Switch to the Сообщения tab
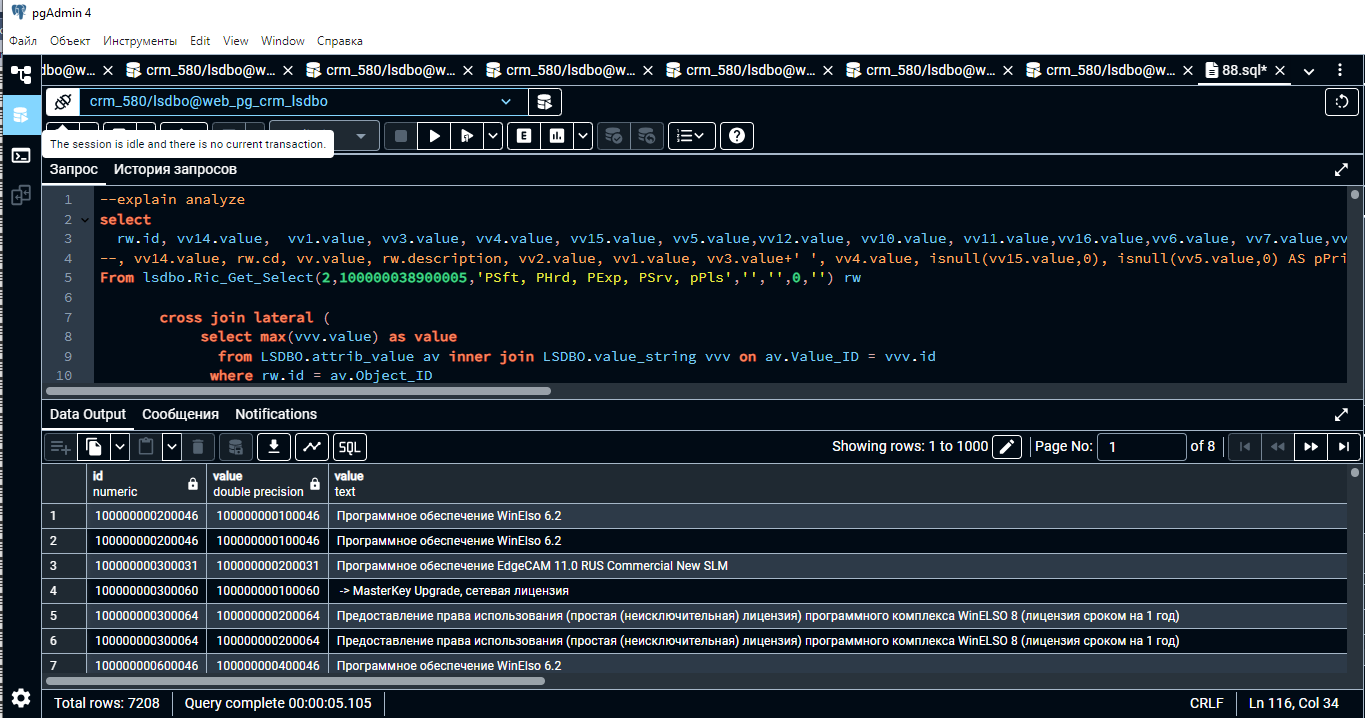The width and height of the screenshot is (1365, 718). (180, 414)
